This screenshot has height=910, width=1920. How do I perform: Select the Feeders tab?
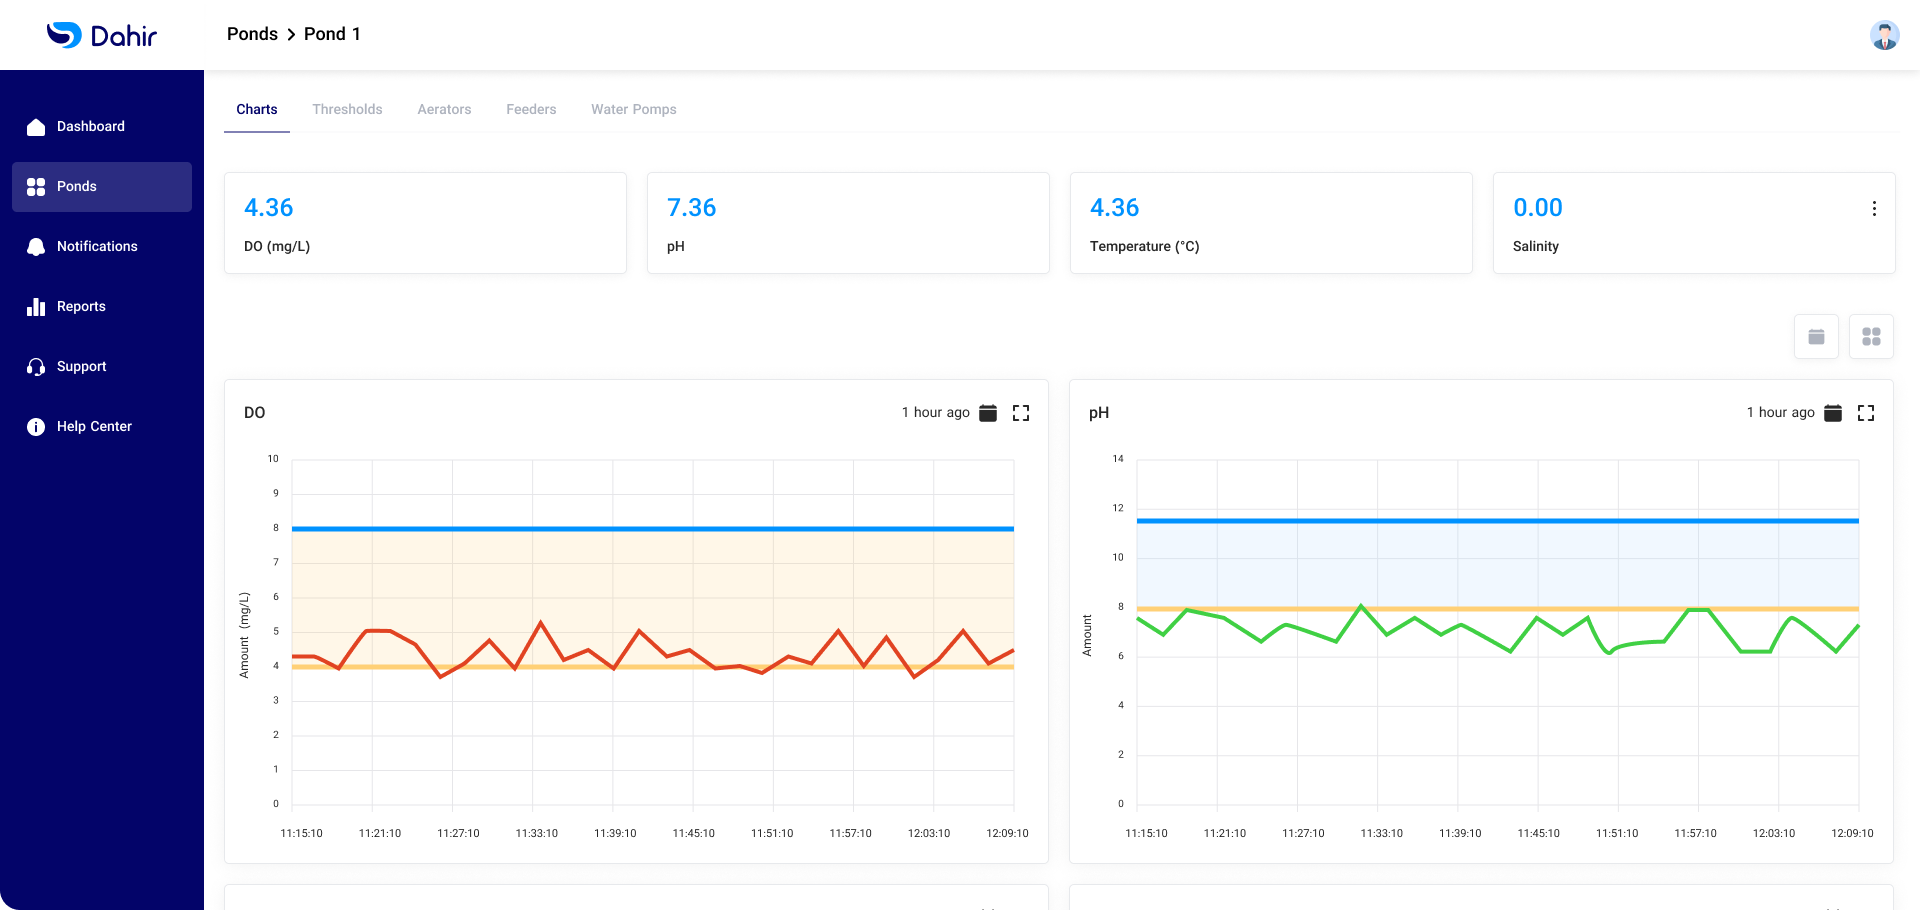pyautogui.click(x=531, y=109)
